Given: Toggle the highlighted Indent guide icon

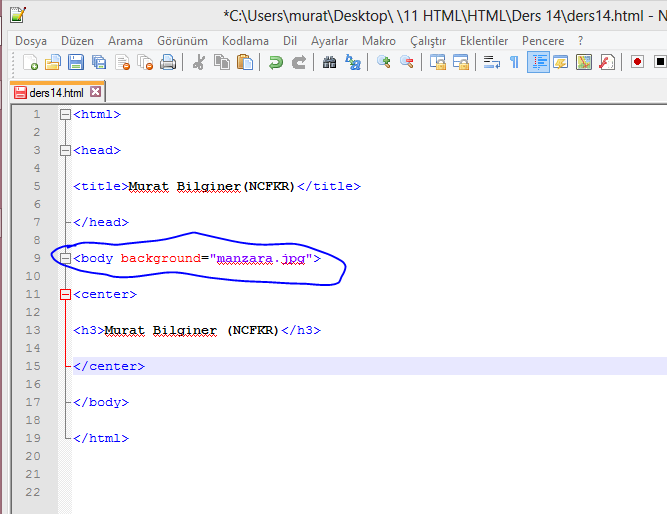Looking at the screenshot, I should 538,62.
